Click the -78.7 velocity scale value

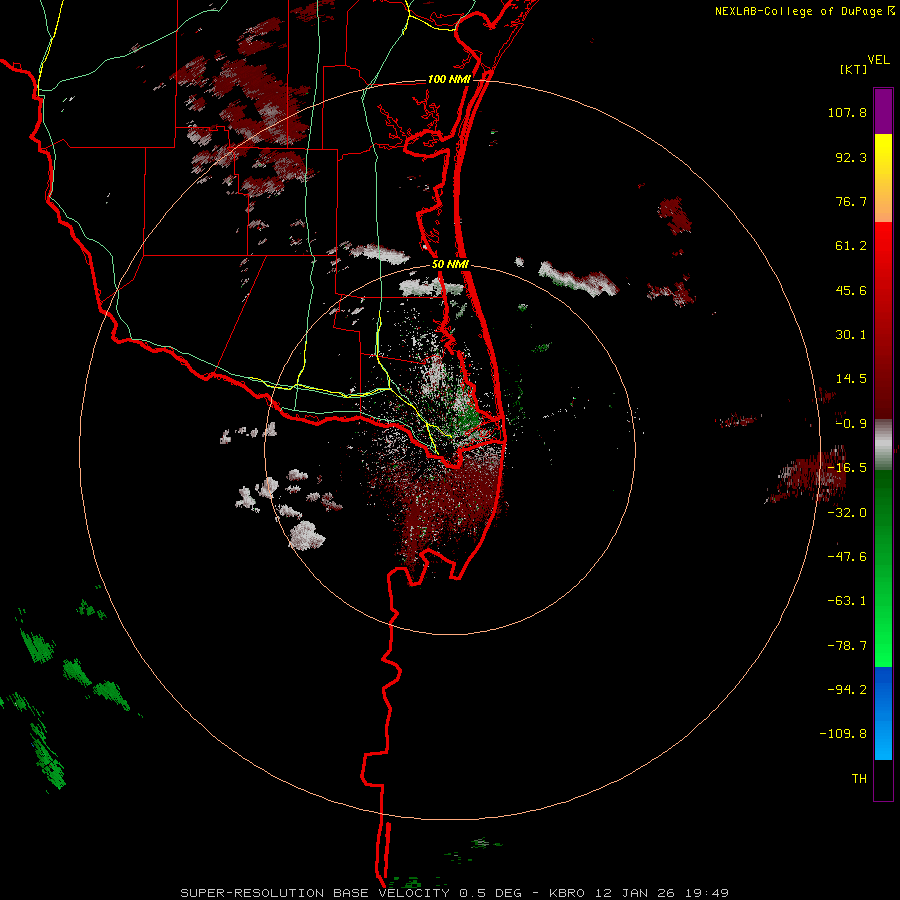coord(847,646)
